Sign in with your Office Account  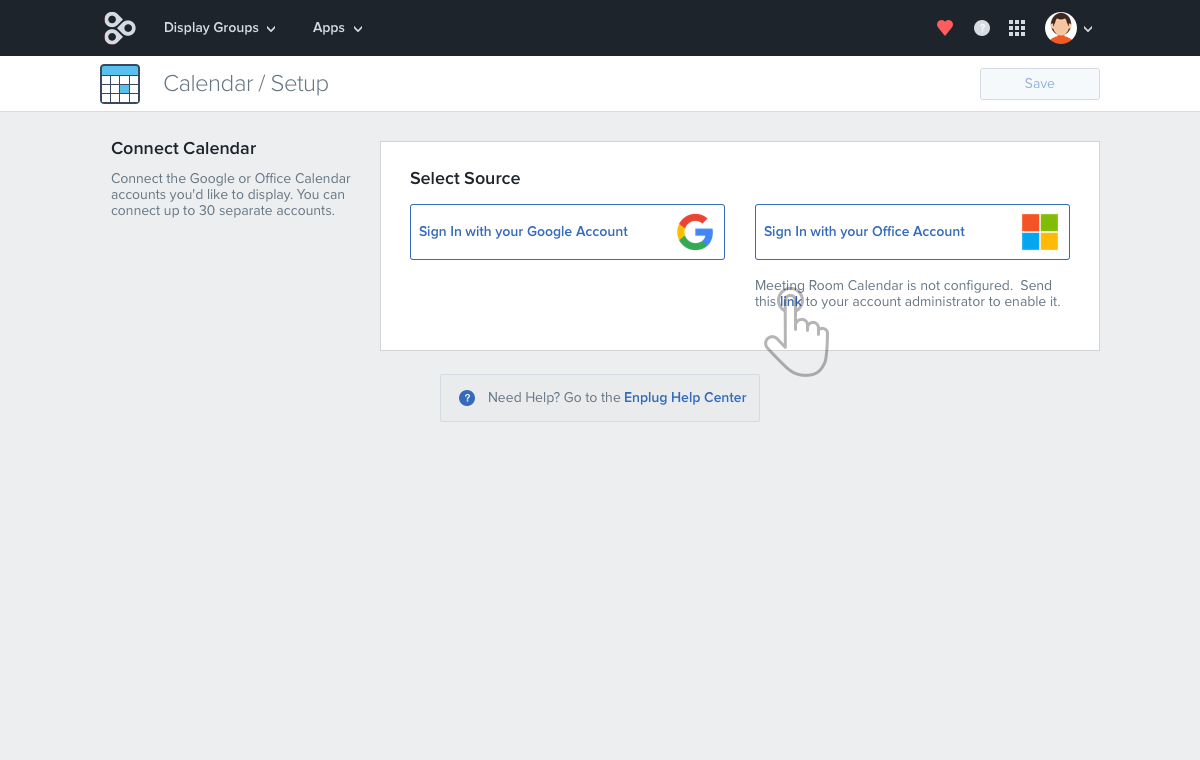click(912, 232)
